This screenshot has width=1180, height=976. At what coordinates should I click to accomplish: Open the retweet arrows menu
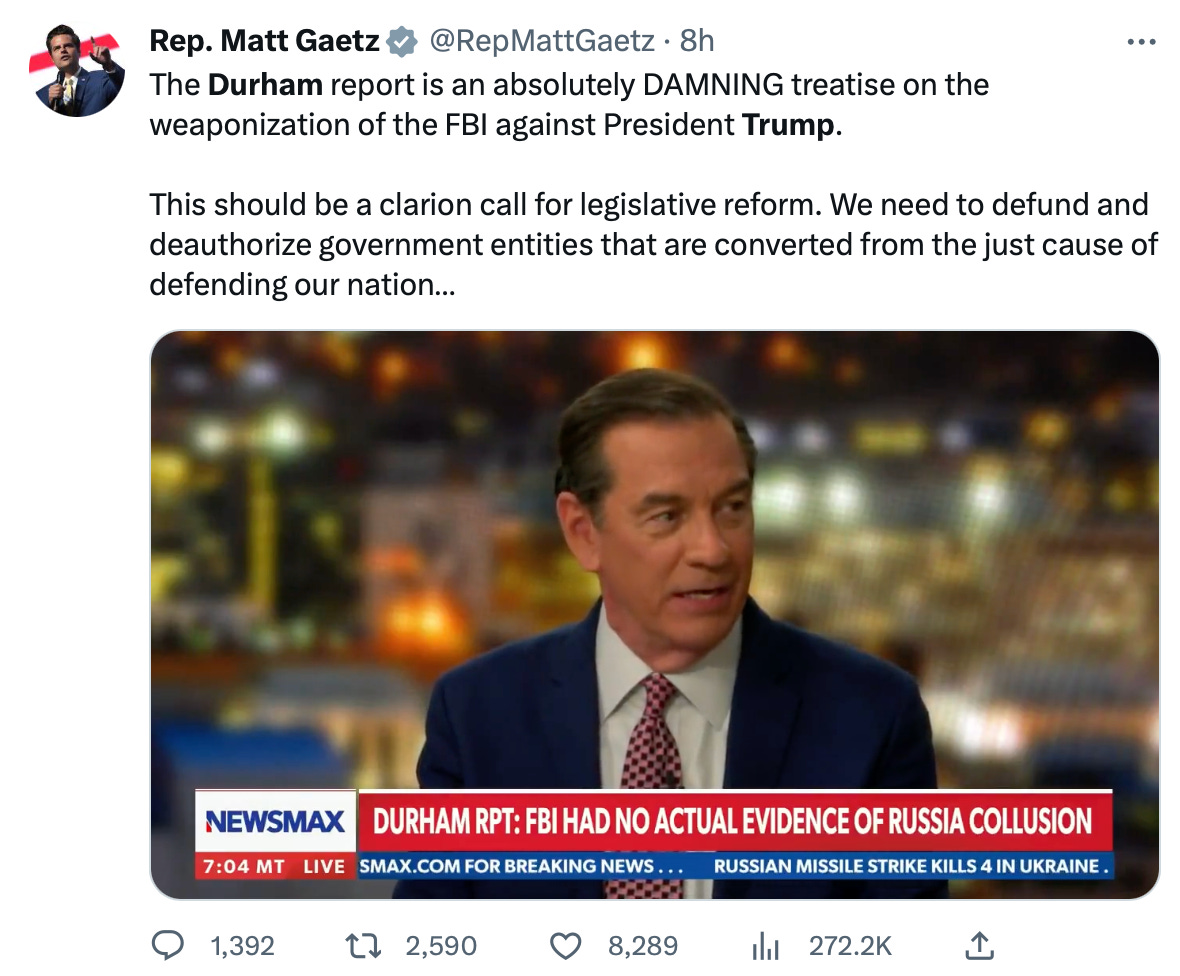click(362, 945)
